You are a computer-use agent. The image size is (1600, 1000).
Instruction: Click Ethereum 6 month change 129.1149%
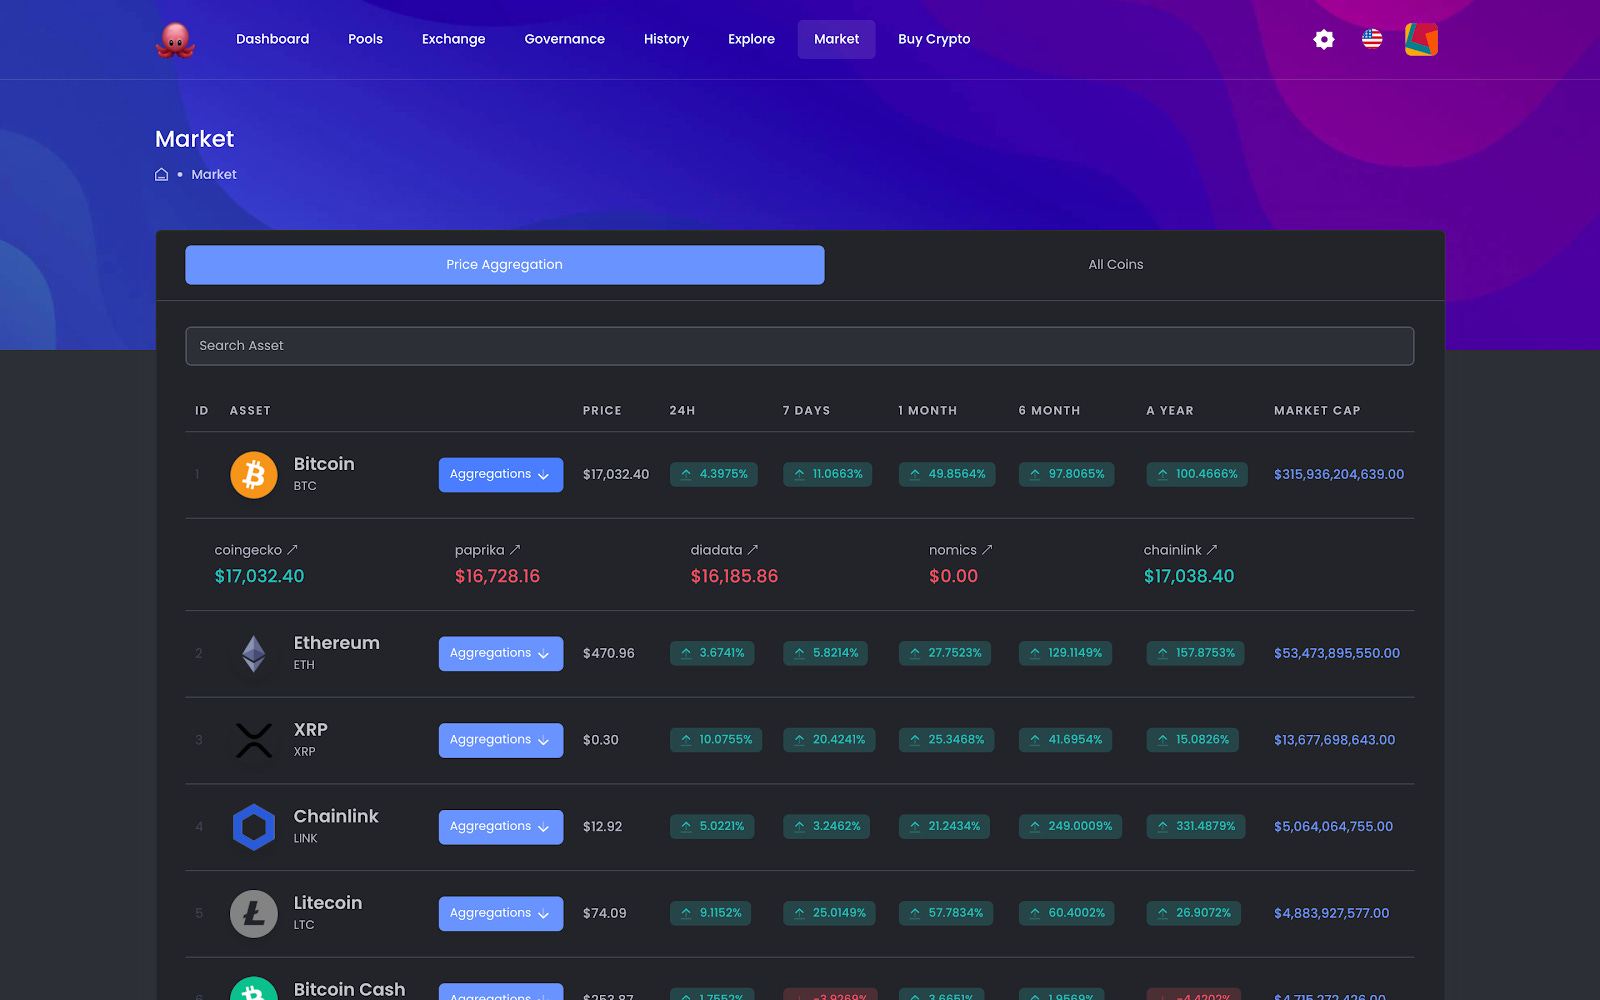[x=1066, y=653]
